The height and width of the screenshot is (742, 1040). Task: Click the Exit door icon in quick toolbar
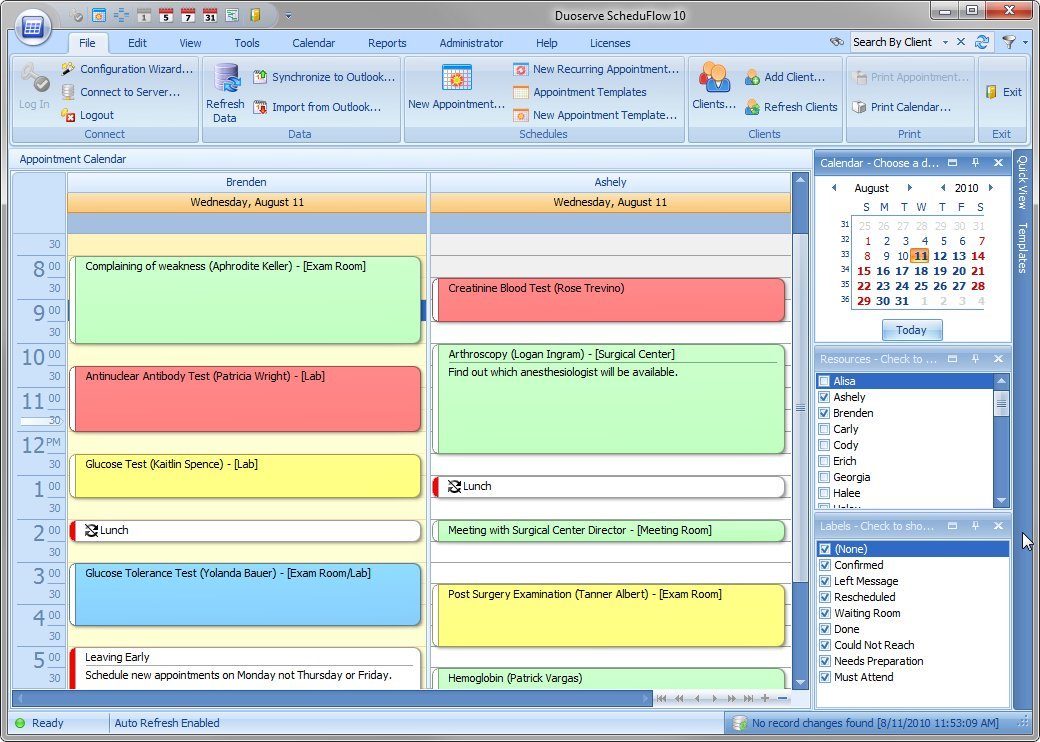tap(255, 15)
